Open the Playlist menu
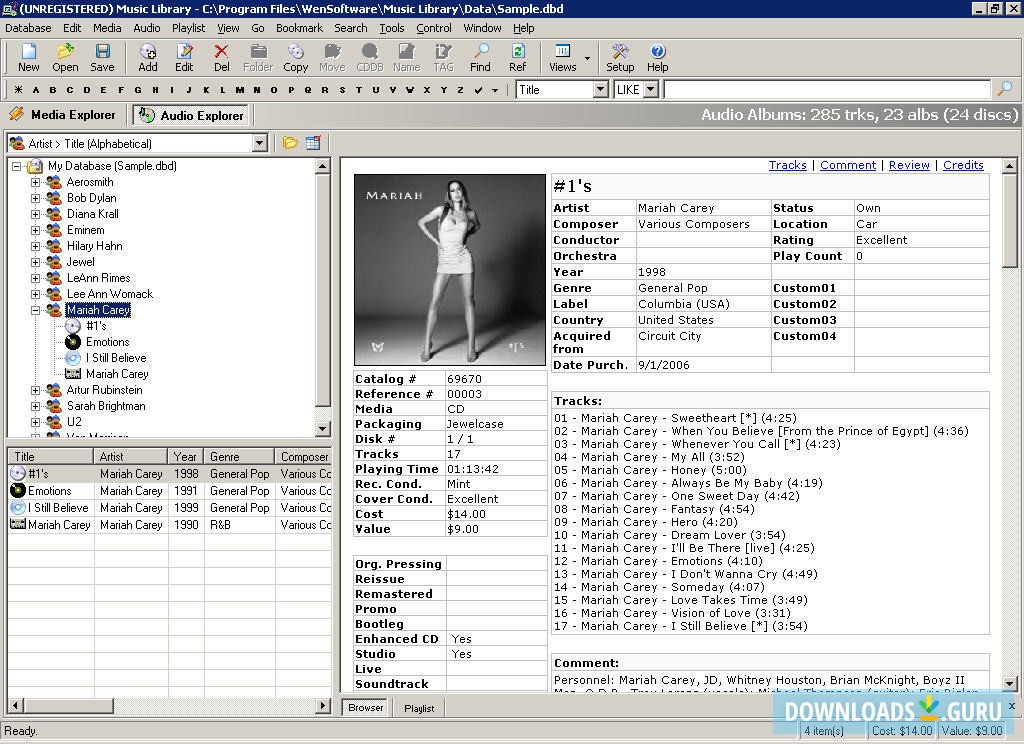 tap(188, 28)
